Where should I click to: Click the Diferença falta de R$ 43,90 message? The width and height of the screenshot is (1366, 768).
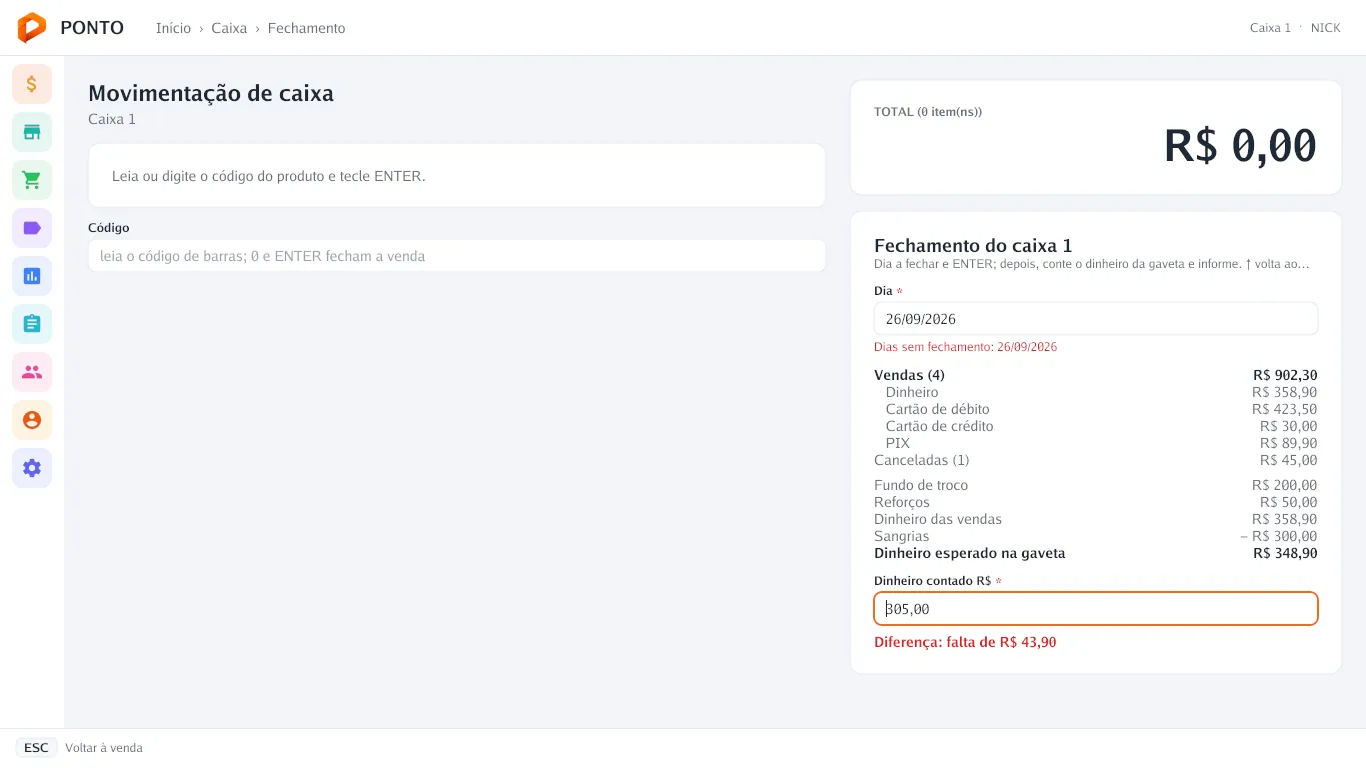point(965,642)
